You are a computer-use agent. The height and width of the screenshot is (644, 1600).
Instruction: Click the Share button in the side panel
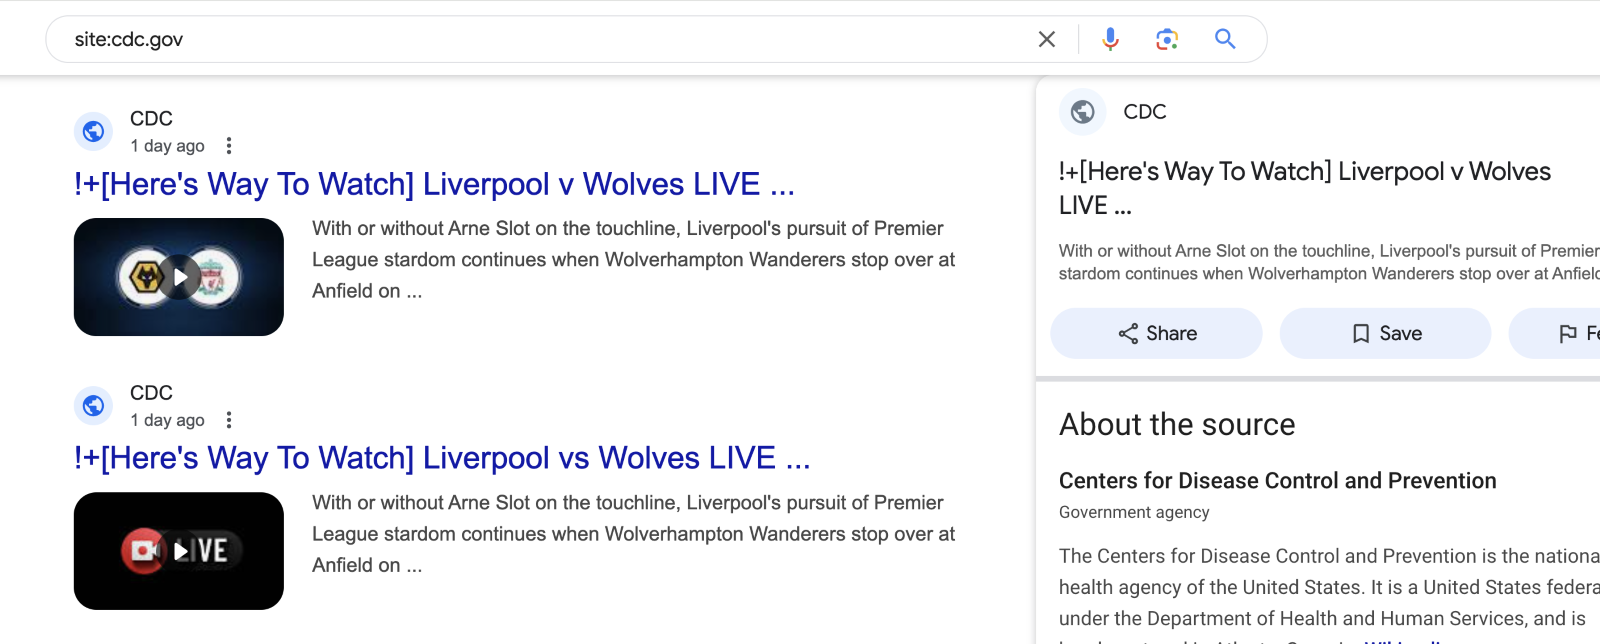[x=1156, y=333]
